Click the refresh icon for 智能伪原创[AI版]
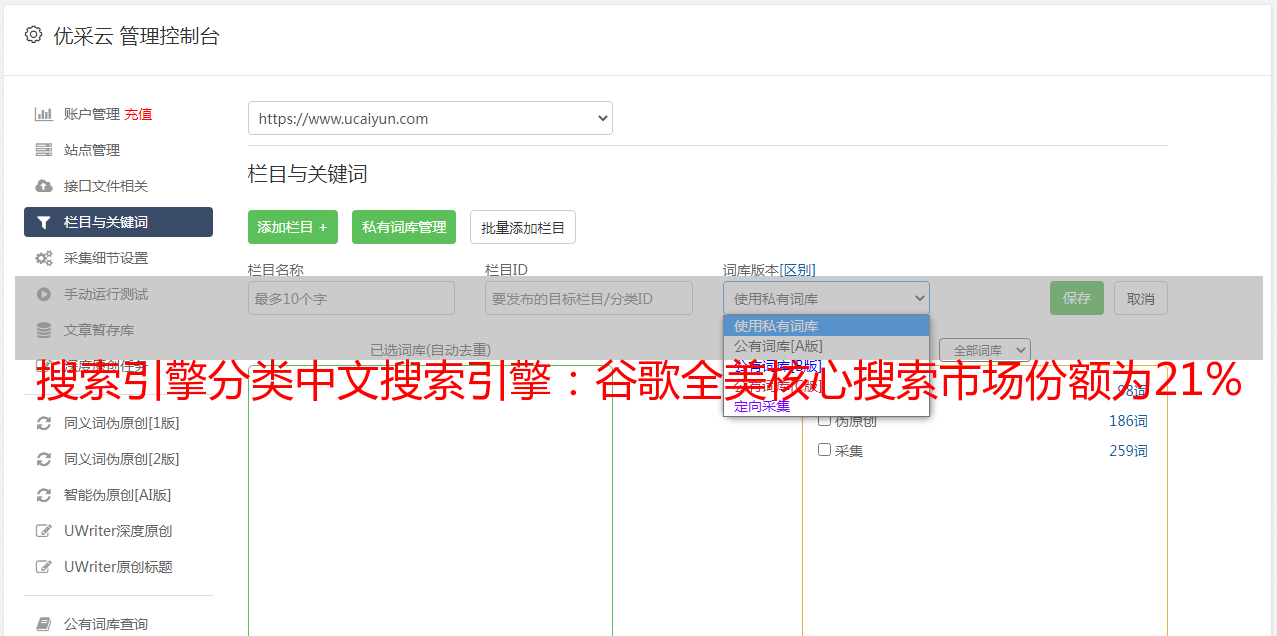The height and width of the screenshot is (636, 1277). (43, 495)
